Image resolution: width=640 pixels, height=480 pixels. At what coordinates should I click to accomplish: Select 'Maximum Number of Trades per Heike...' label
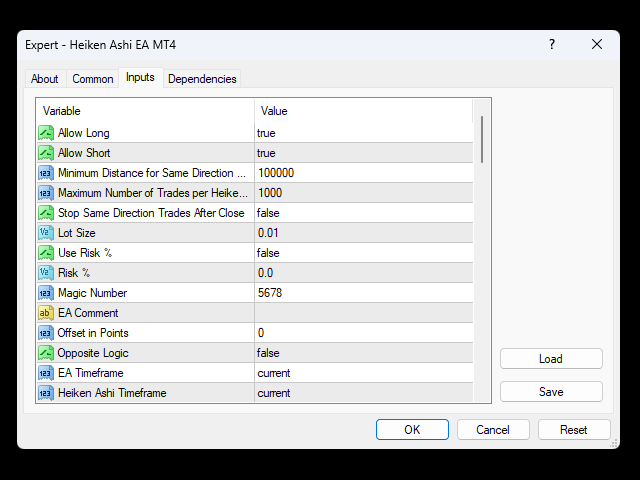pos(153,193)
